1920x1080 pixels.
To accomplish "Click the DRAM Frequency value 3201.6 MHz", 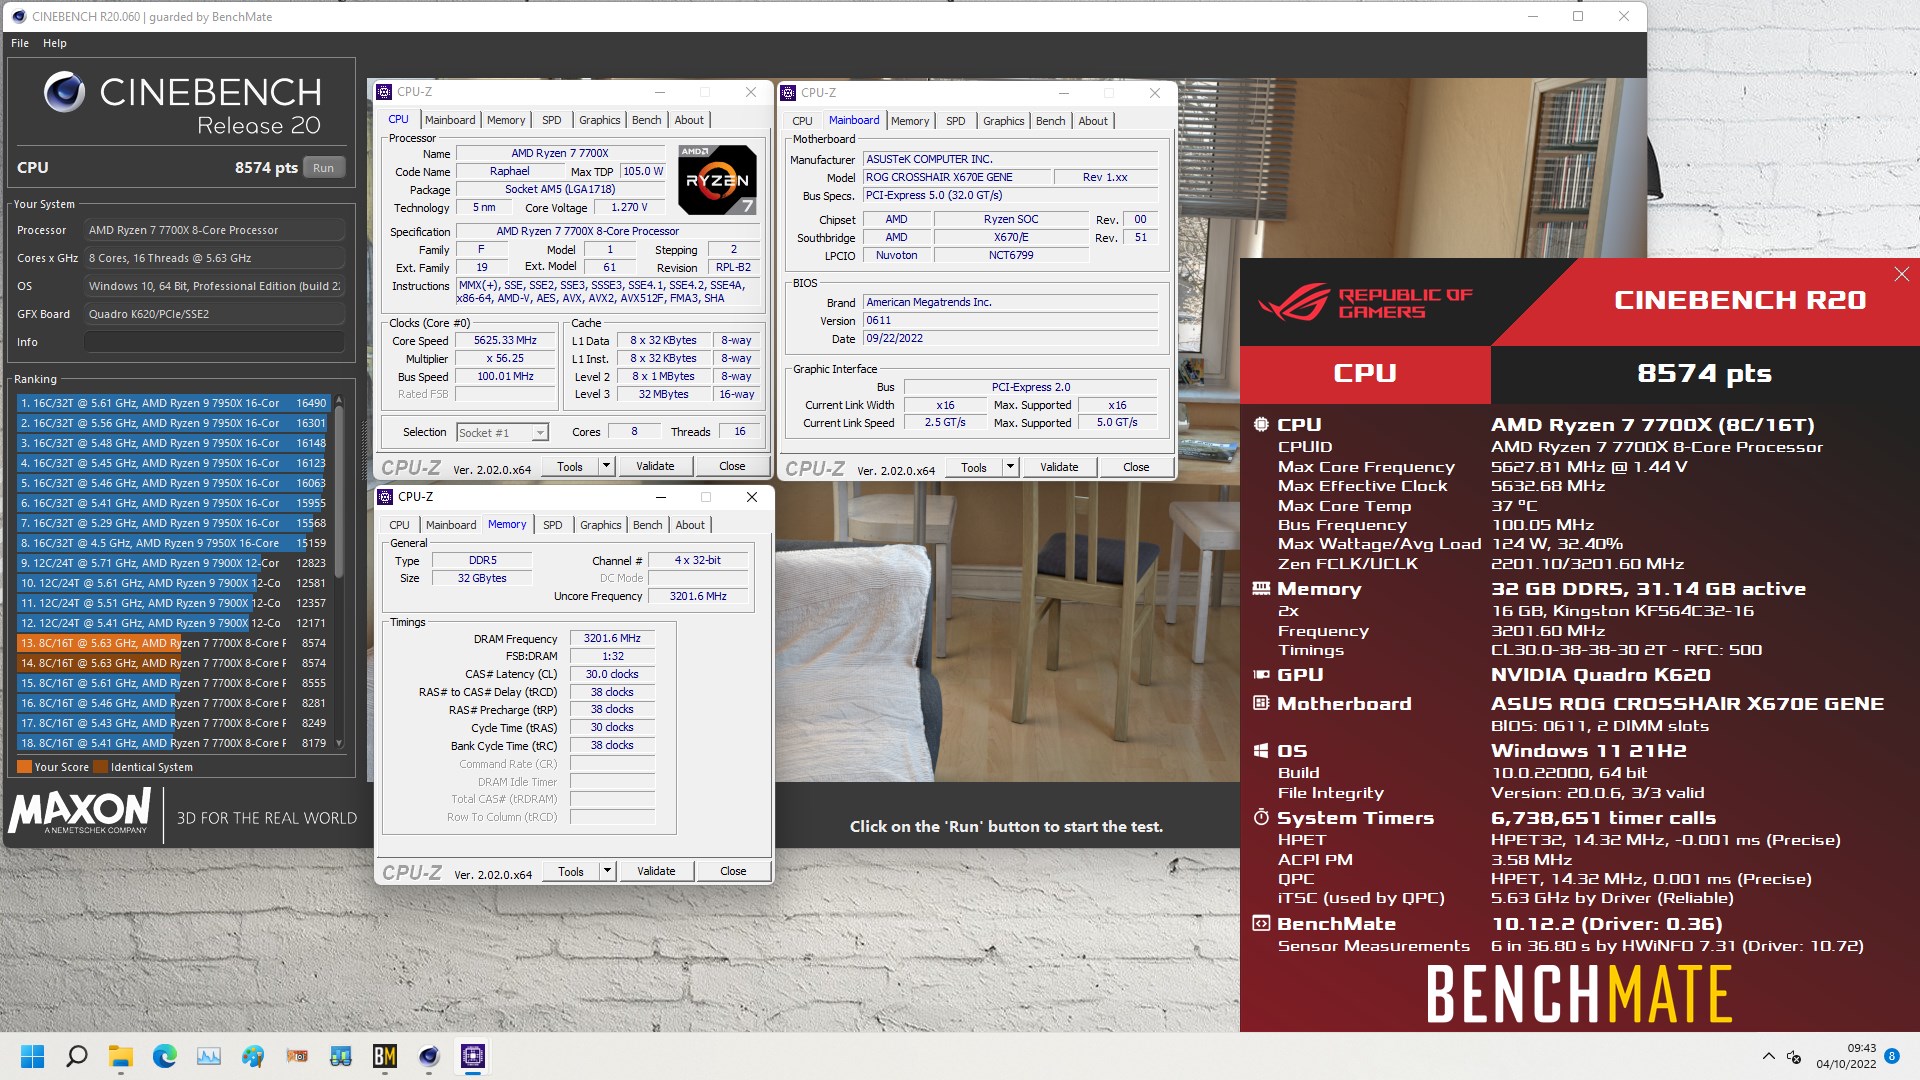I will tap(612, 638).
